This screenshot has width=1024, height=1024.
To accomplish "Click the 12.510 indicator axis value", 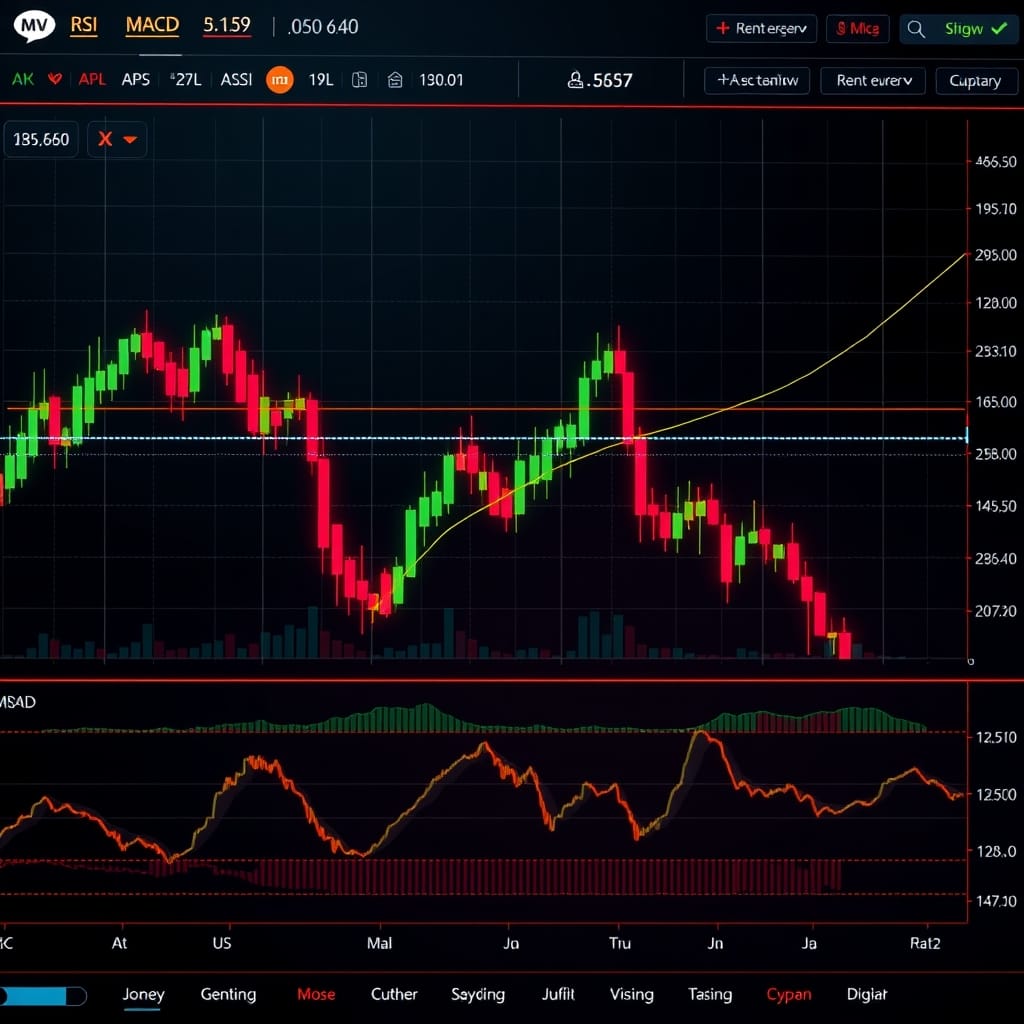I will (x=996, y=737).
